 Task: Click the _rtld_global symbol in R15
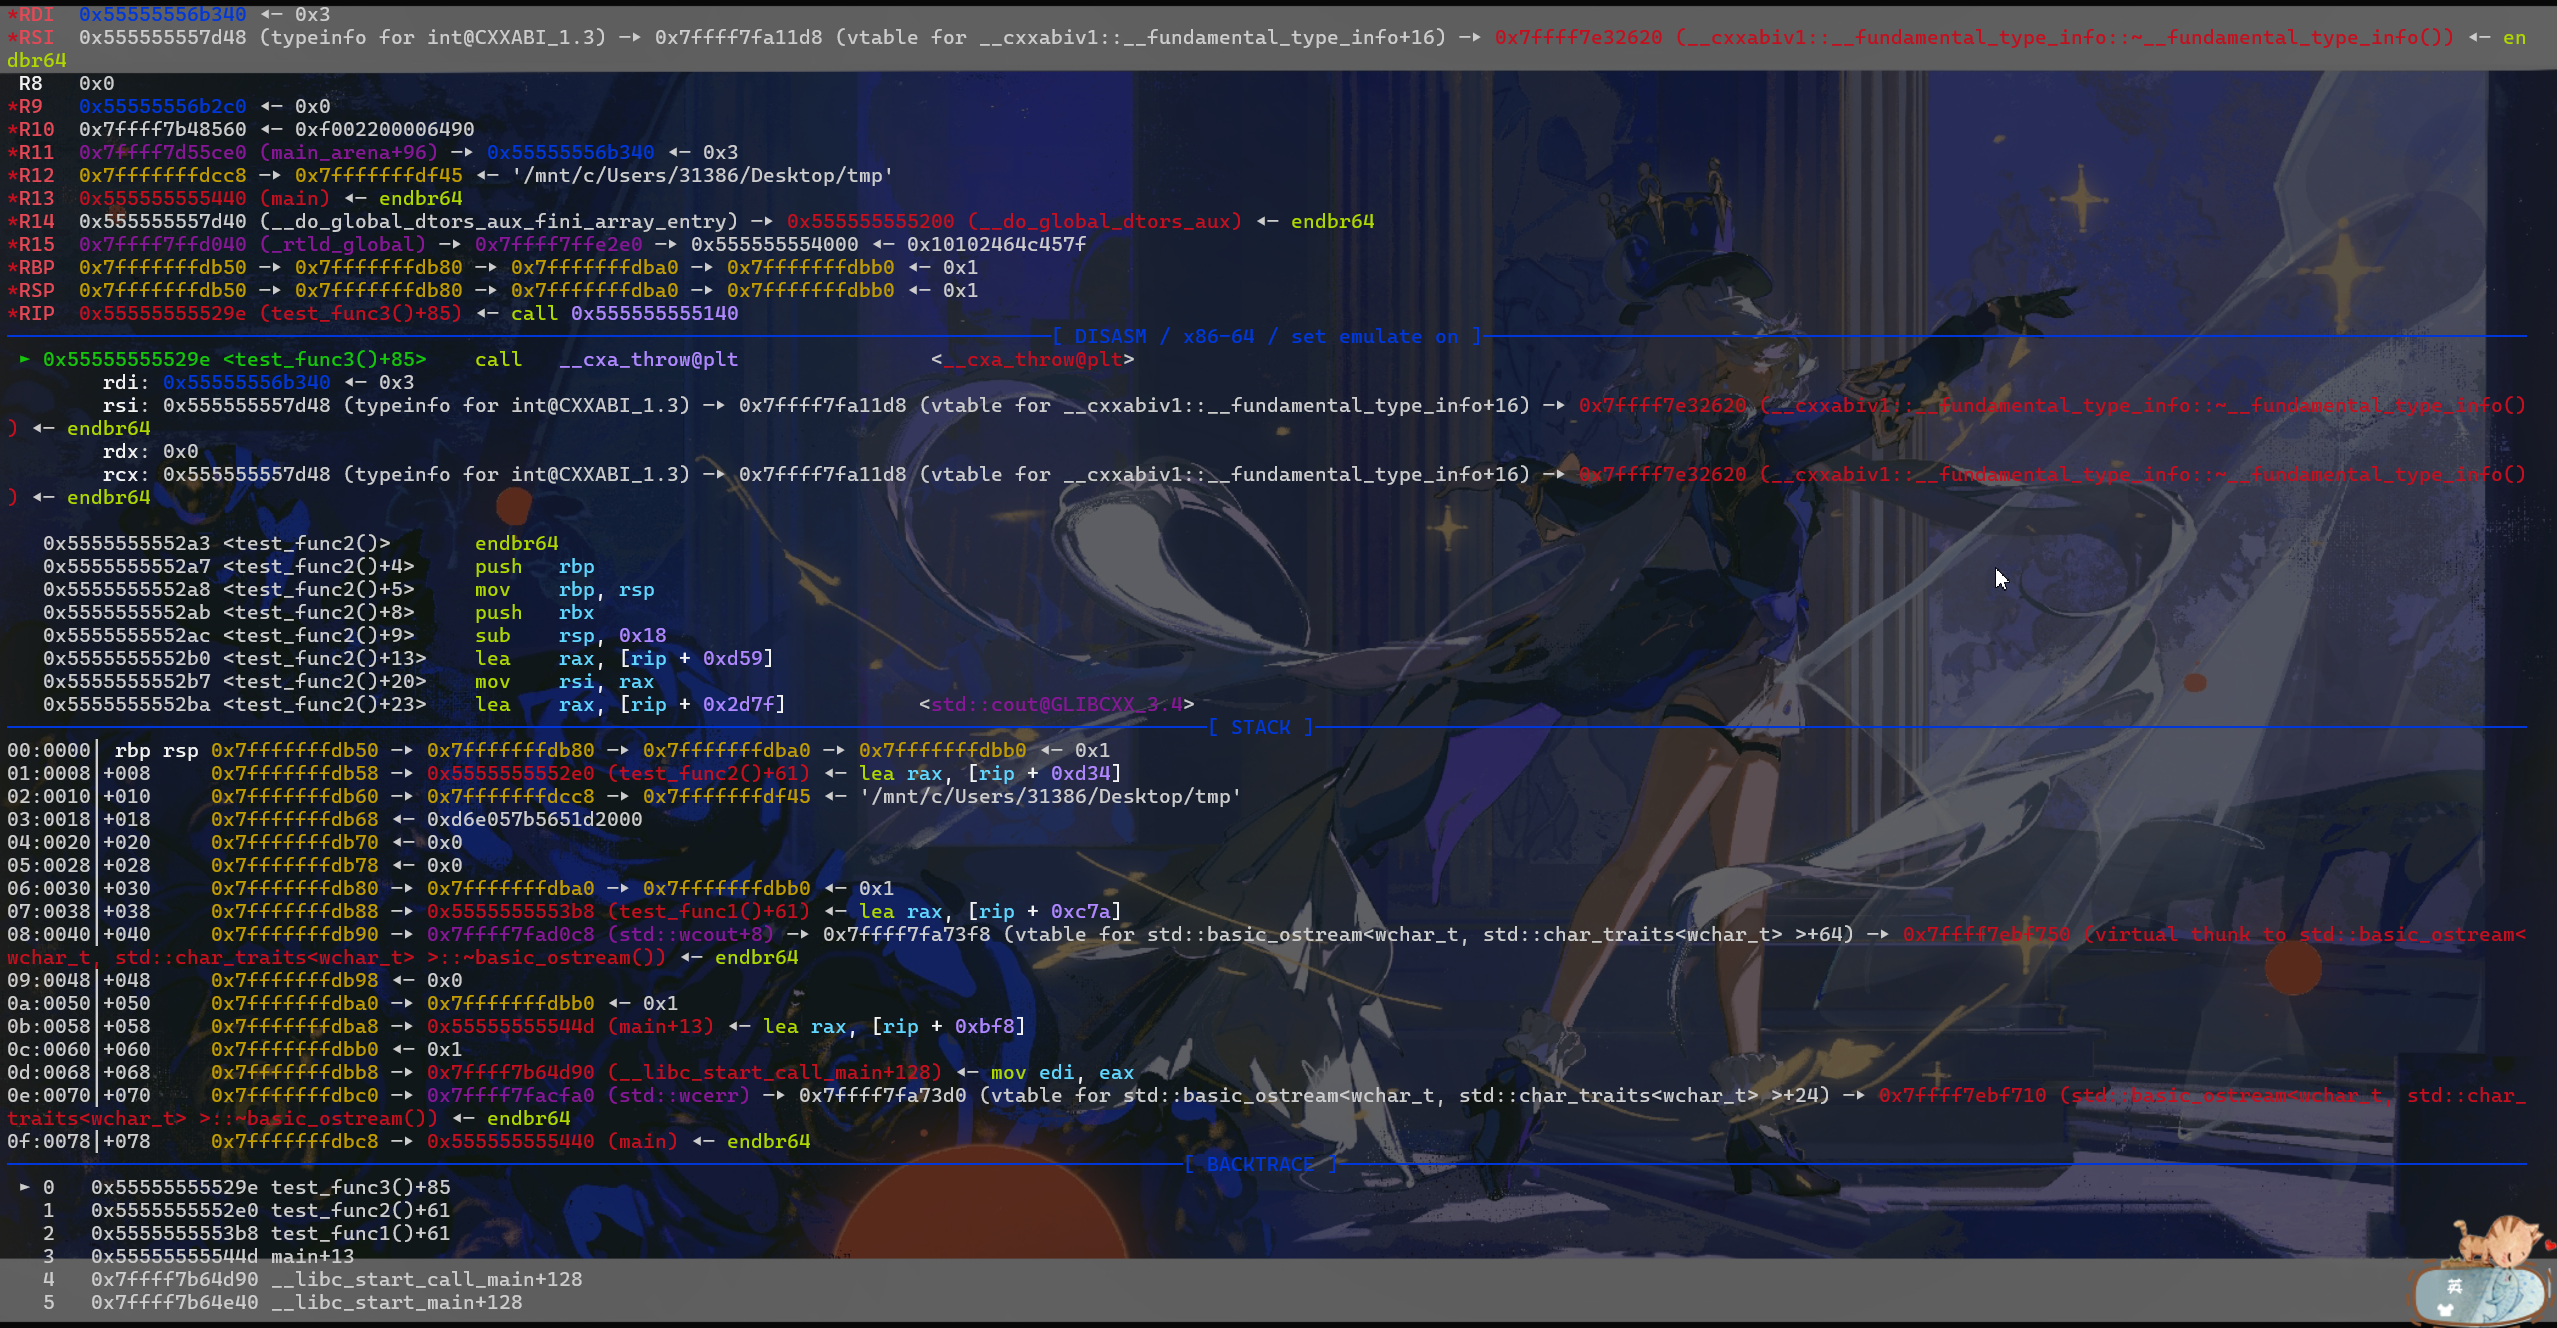[x=343, y=244]
